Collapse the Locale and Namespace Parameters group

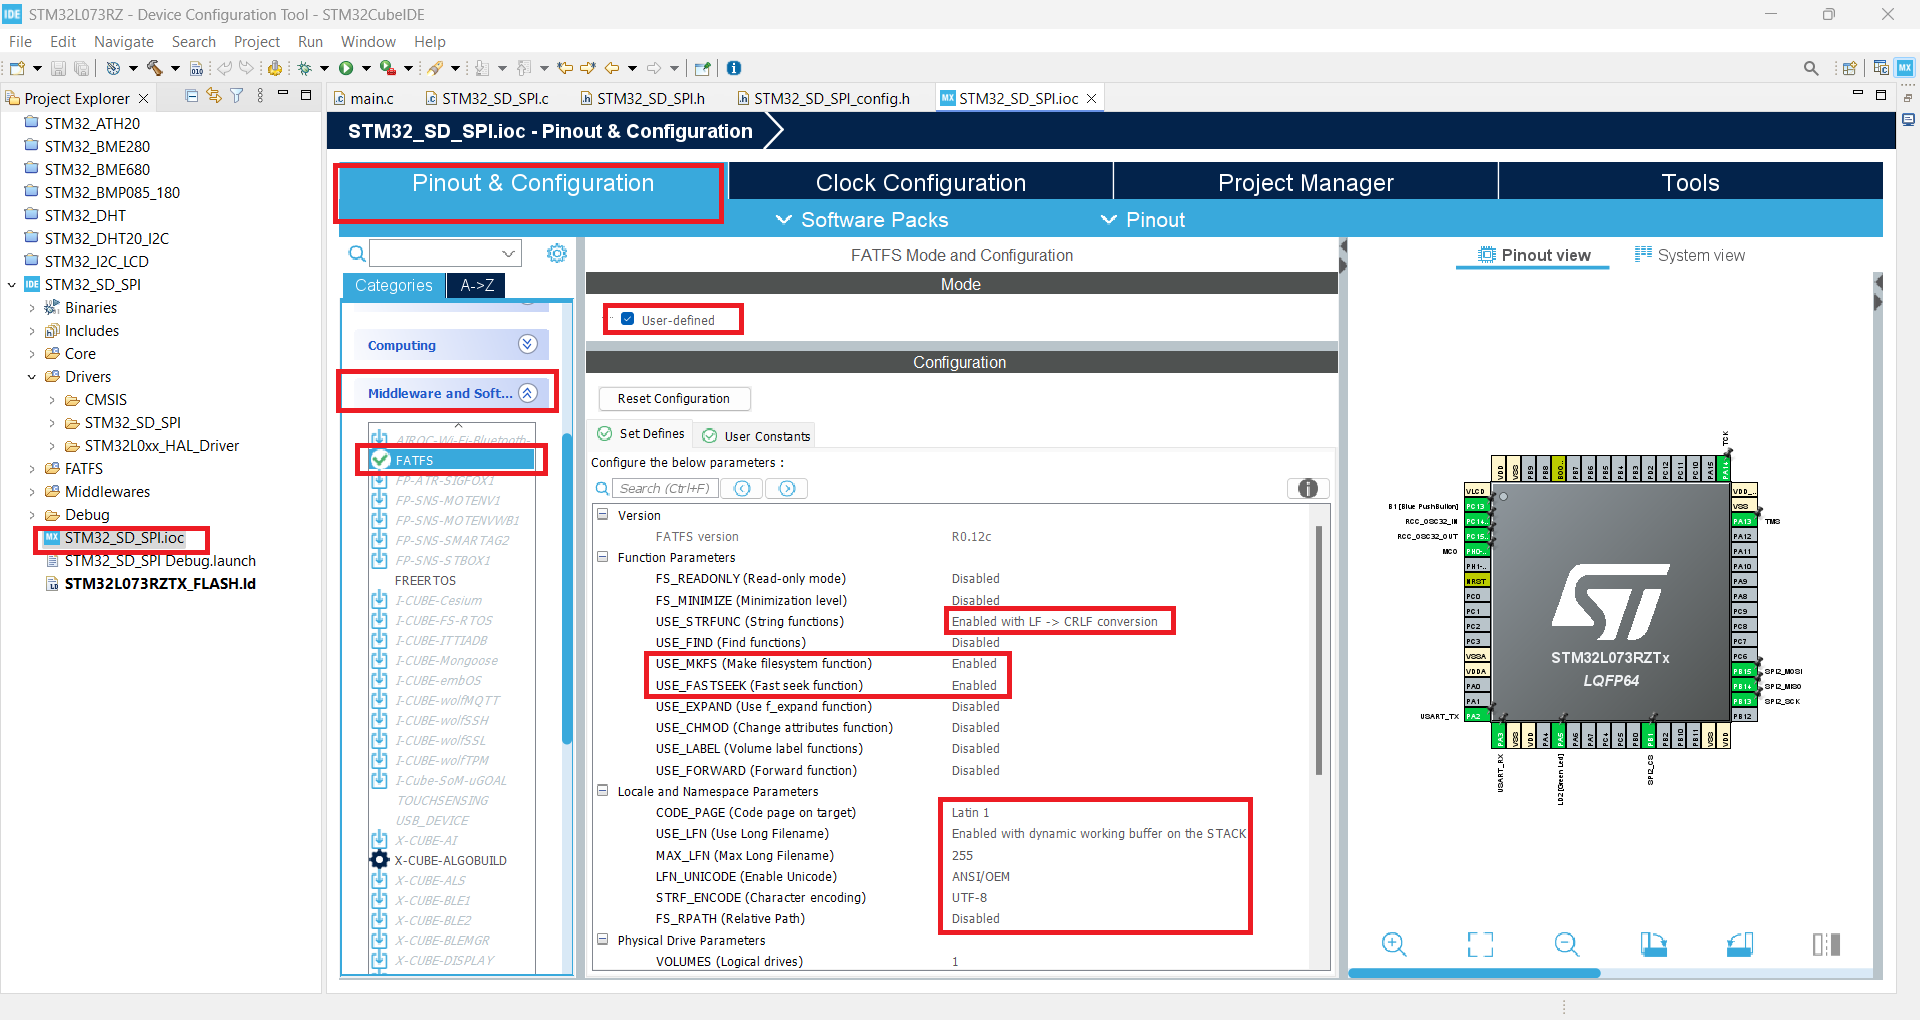coord(603,790)
